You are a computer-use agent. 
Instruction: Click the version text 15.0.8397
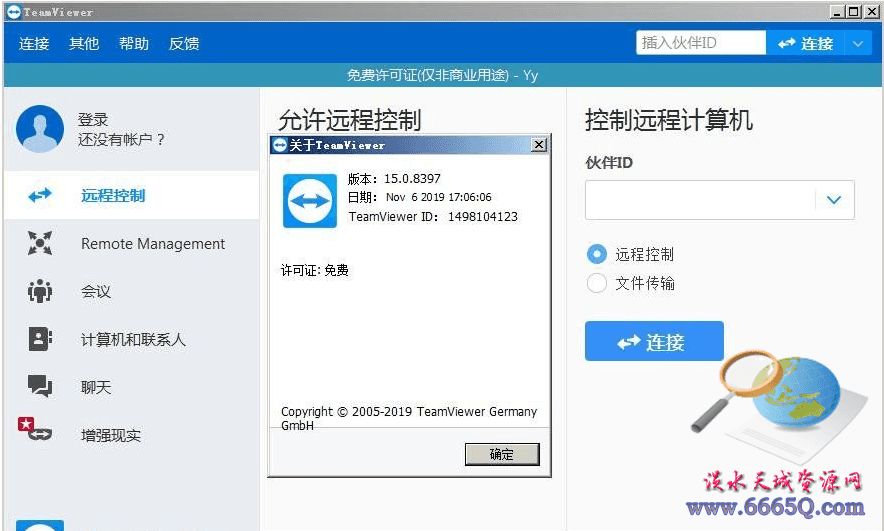point(412,179)
